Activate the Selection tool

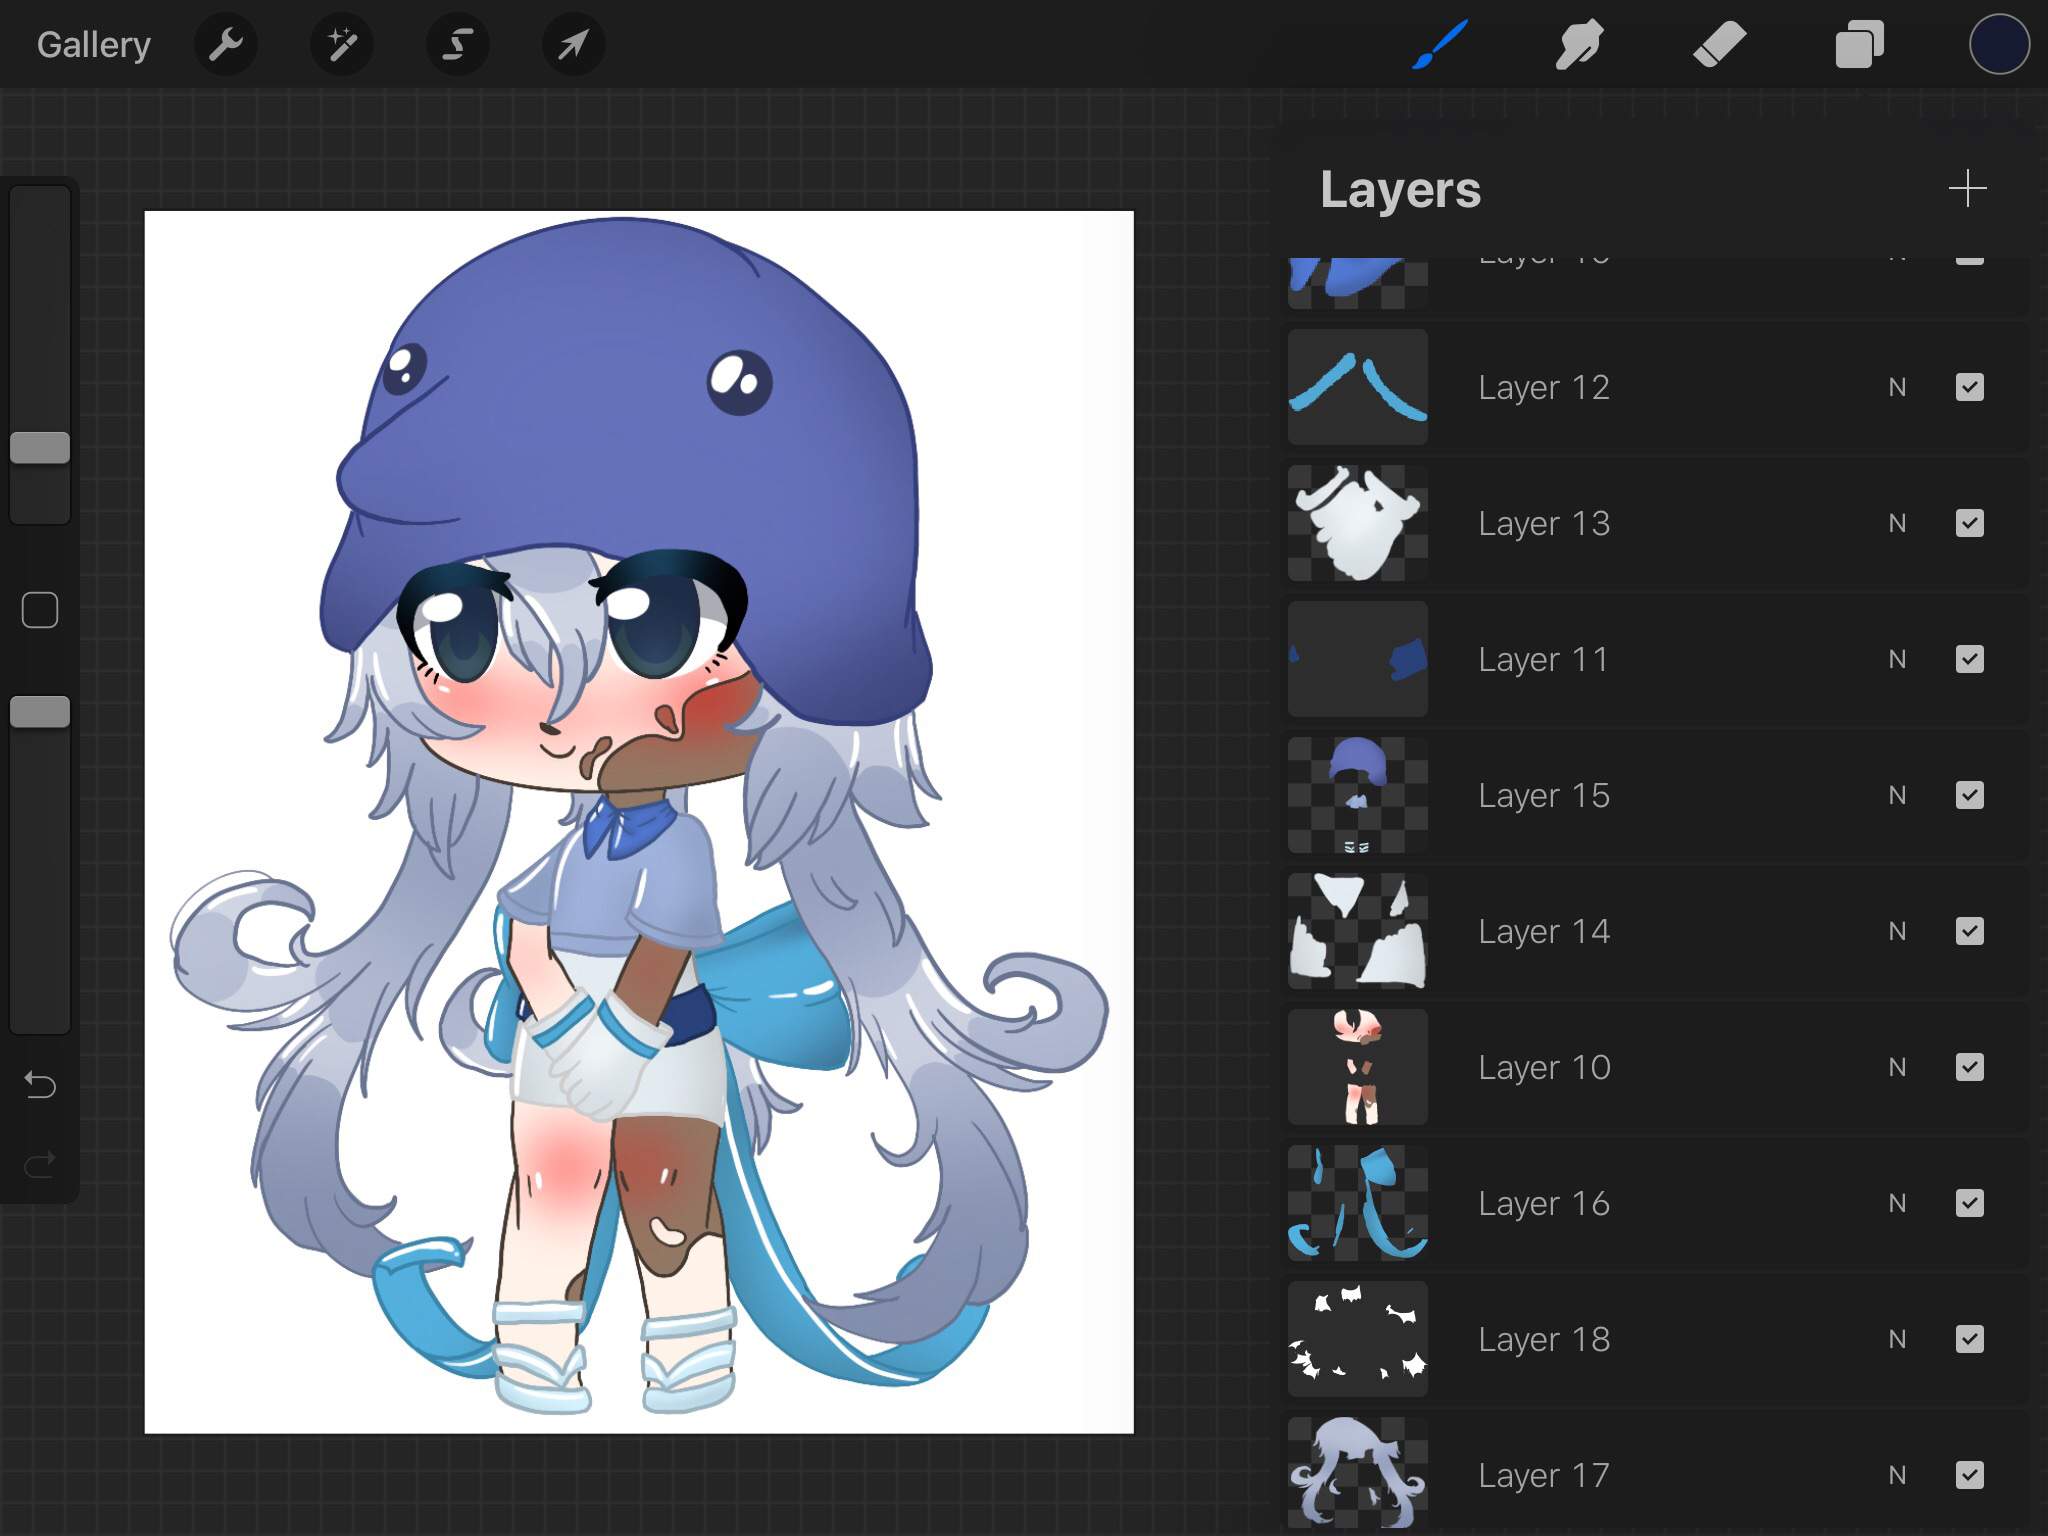[458, 44]
